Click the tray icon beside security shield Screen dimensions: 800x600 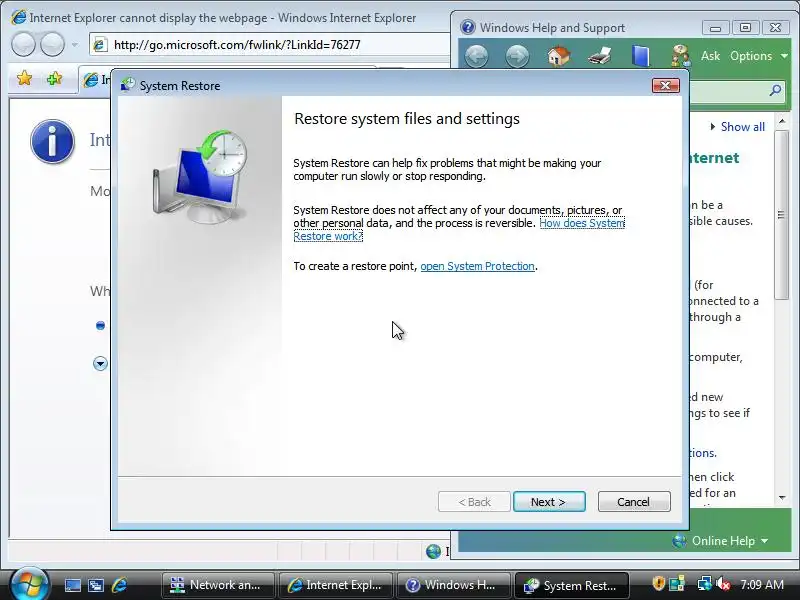pyautogui.click(x=677, y=584)
